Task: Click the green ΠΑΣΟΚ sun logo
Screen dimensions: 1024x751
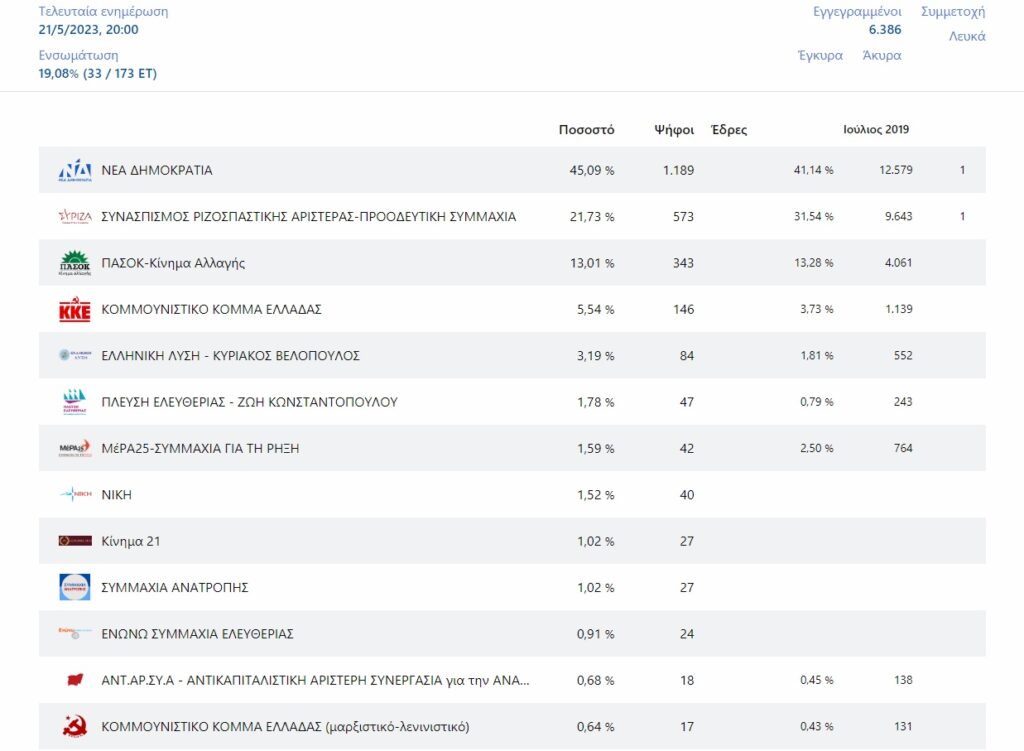Action: [75, 263]
